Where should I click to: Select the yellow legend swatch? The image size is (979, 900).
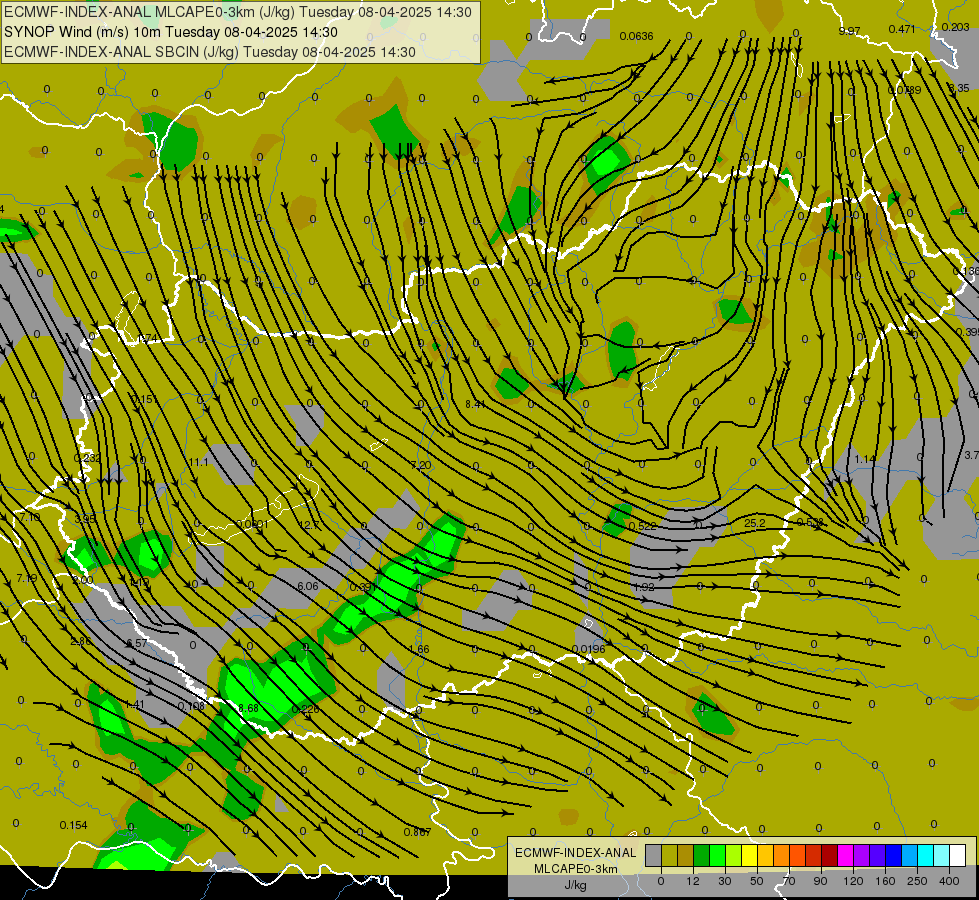click(x=749, y=855)
